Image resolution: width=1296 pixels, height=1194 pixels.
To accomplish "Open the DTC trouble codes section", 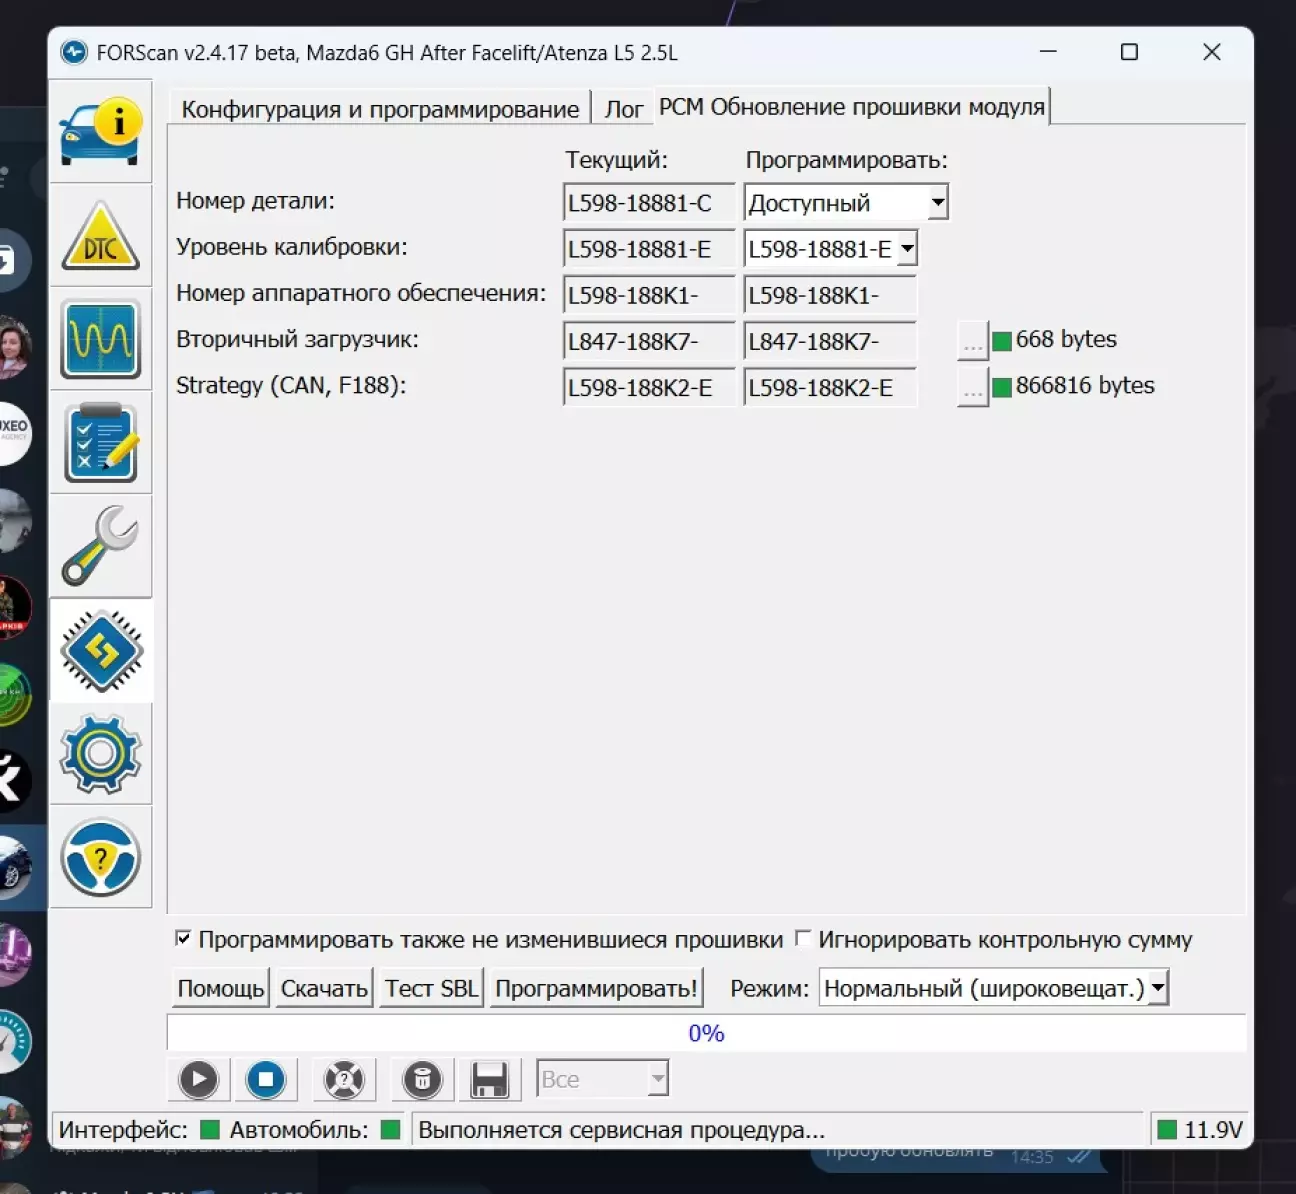I will coord(100,236).
